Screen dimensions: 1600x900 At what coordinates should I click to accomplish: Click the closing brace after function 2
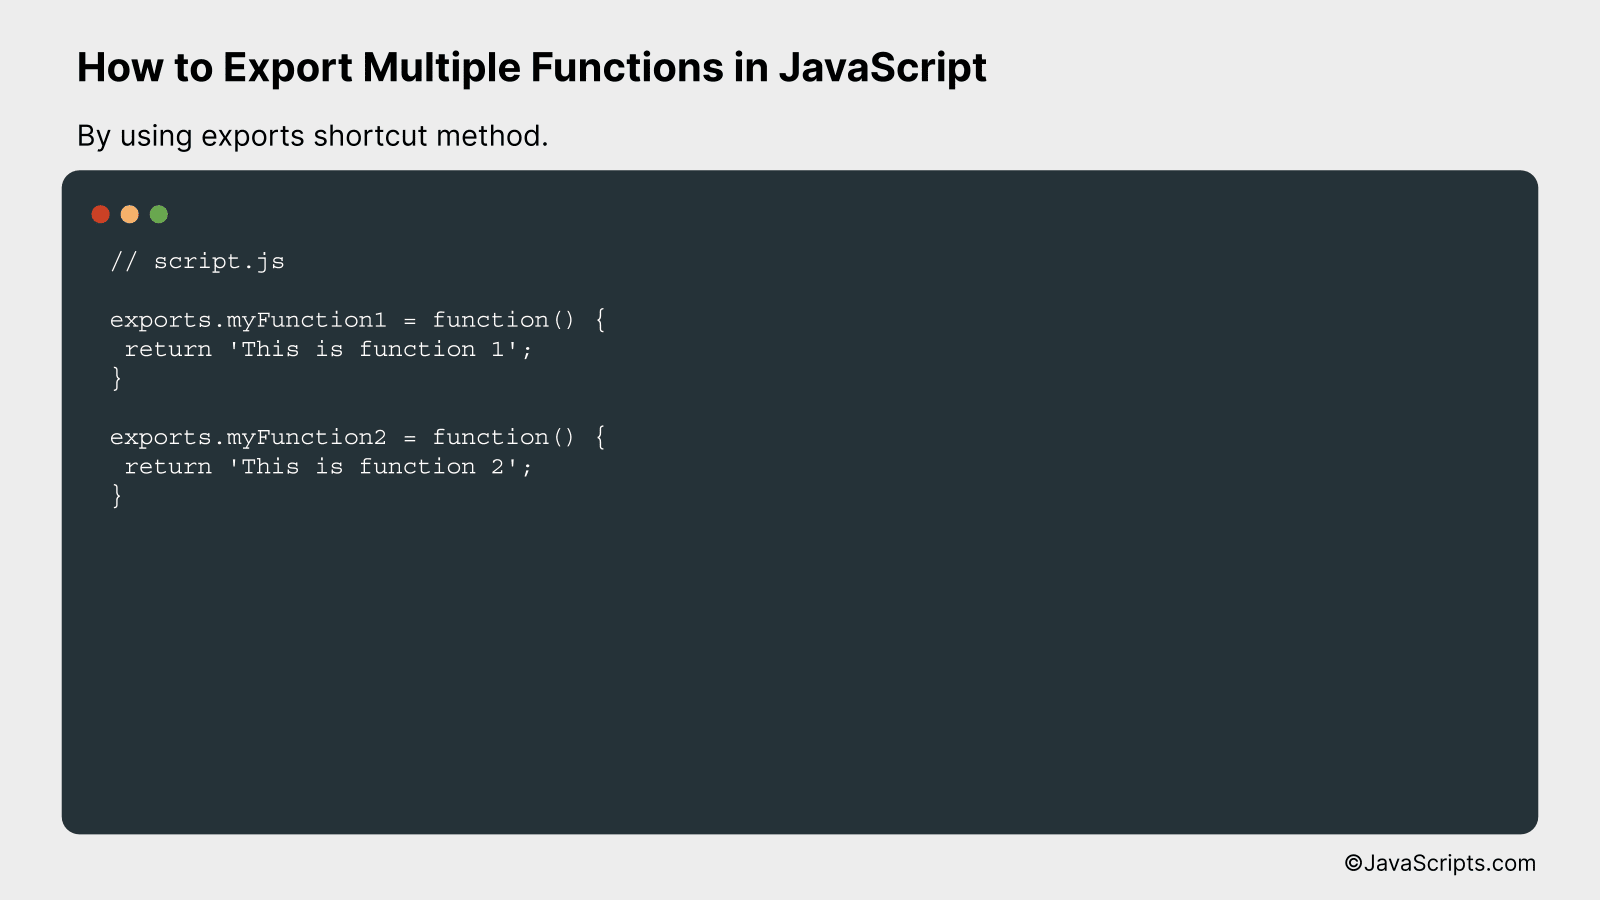[x=117, y=495]
